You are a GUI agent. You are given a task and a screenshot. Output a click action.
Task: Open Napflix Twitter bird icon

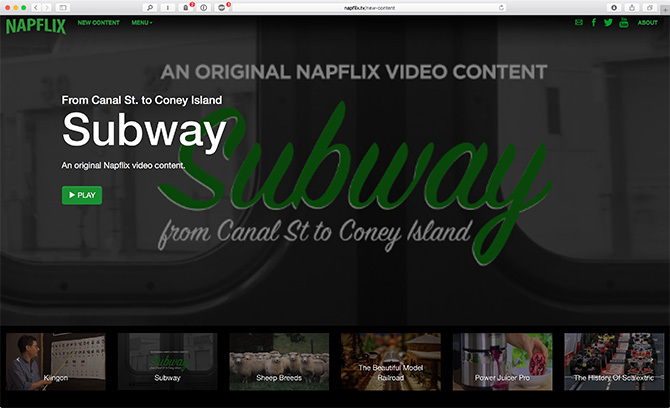click(608, 22)
